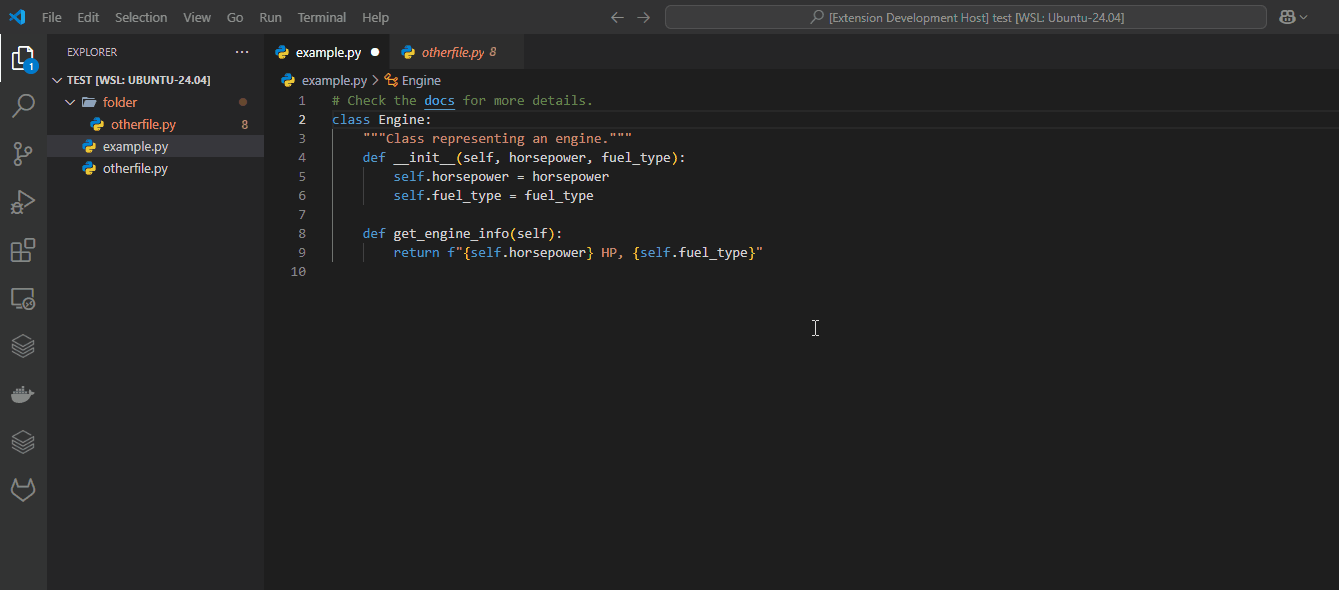Open the Run menu
Viewport: 1339px width, 590px height.
pos(270,17)
